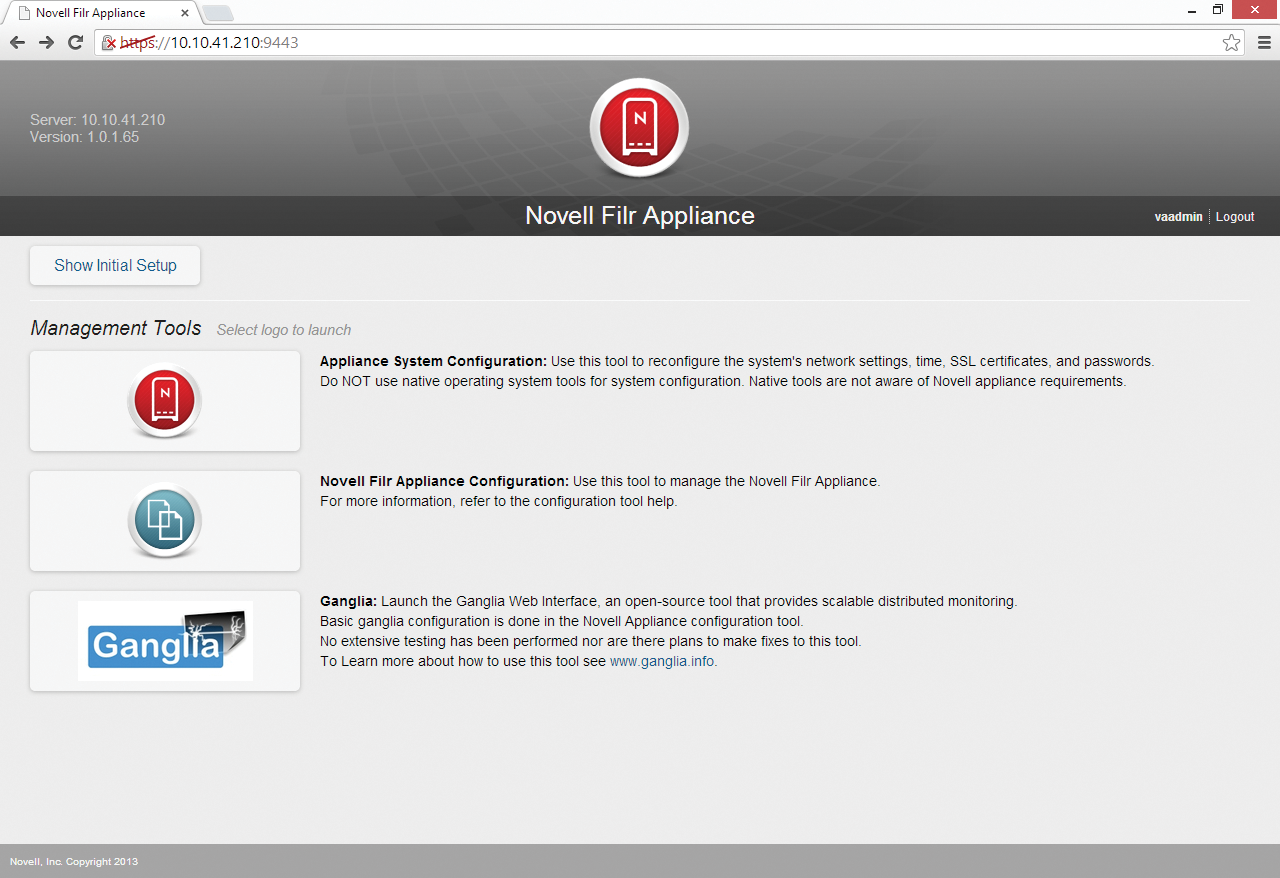Click the Show Initial Setup button

click(115, 266)
